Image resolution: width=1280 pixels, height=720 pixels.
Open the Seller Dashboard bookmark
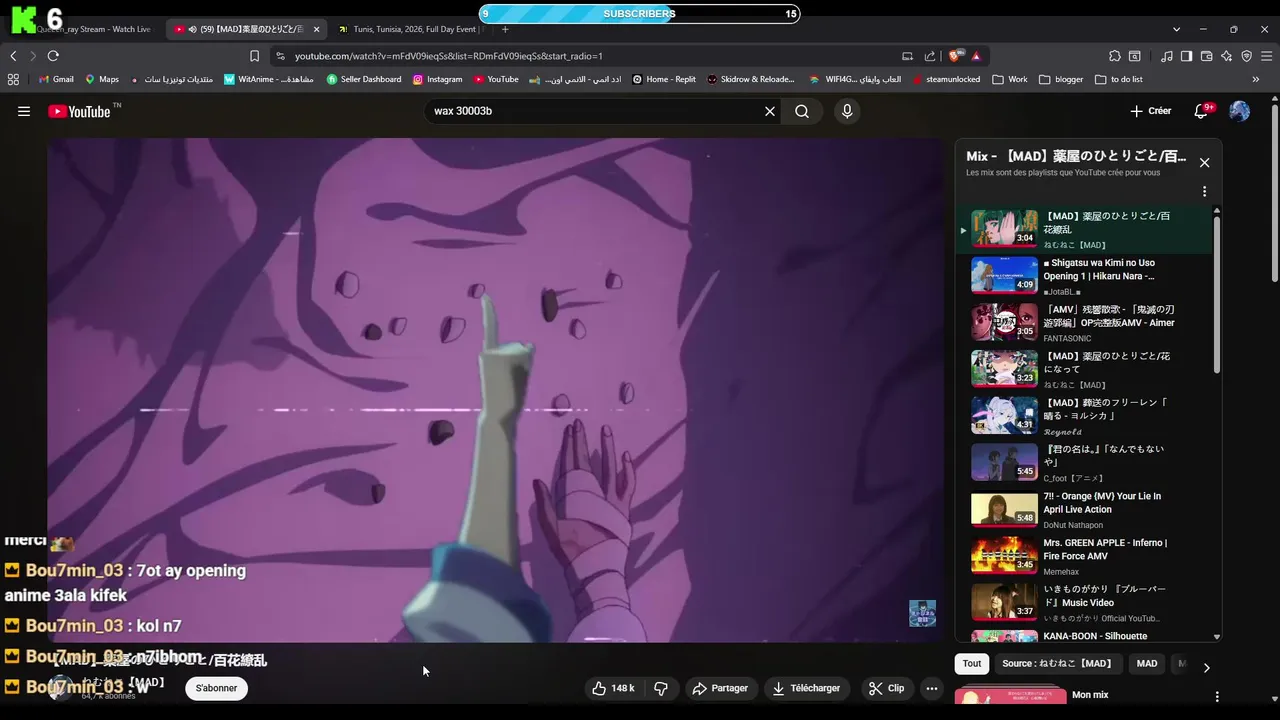tap(364, 79)
